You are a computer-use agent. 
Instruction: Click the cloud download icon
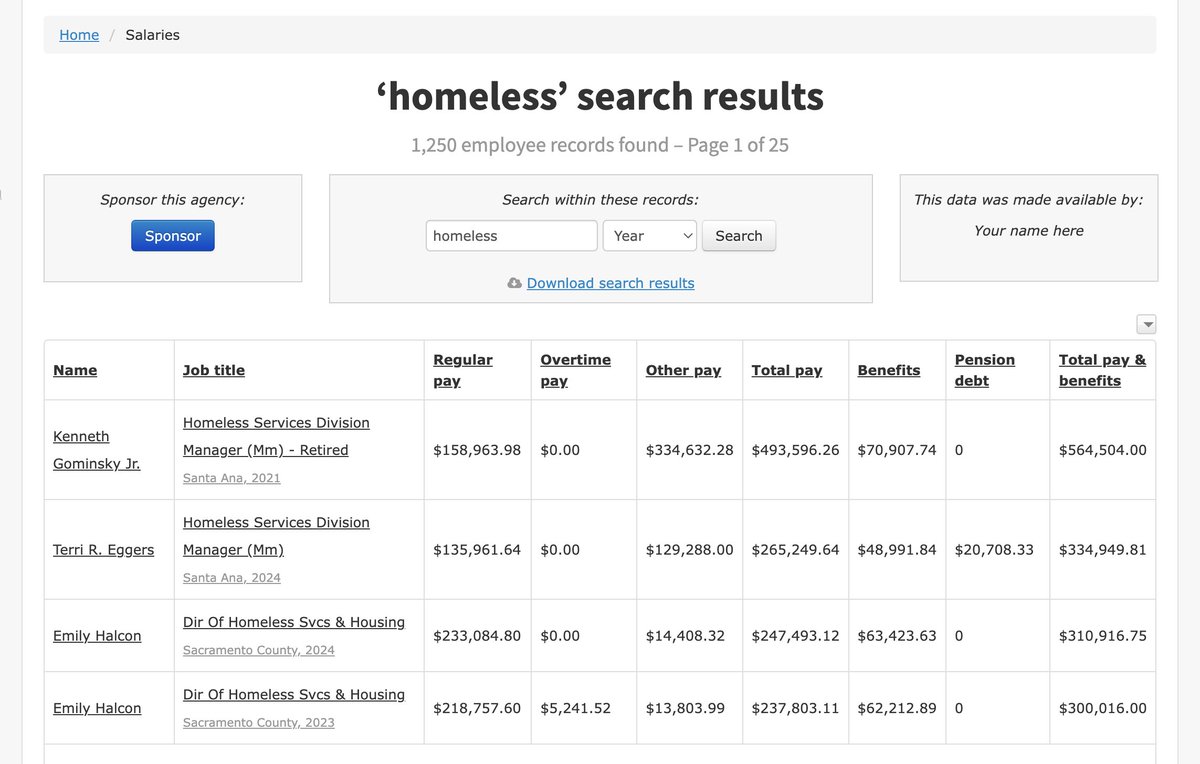(x=514, y=283)
